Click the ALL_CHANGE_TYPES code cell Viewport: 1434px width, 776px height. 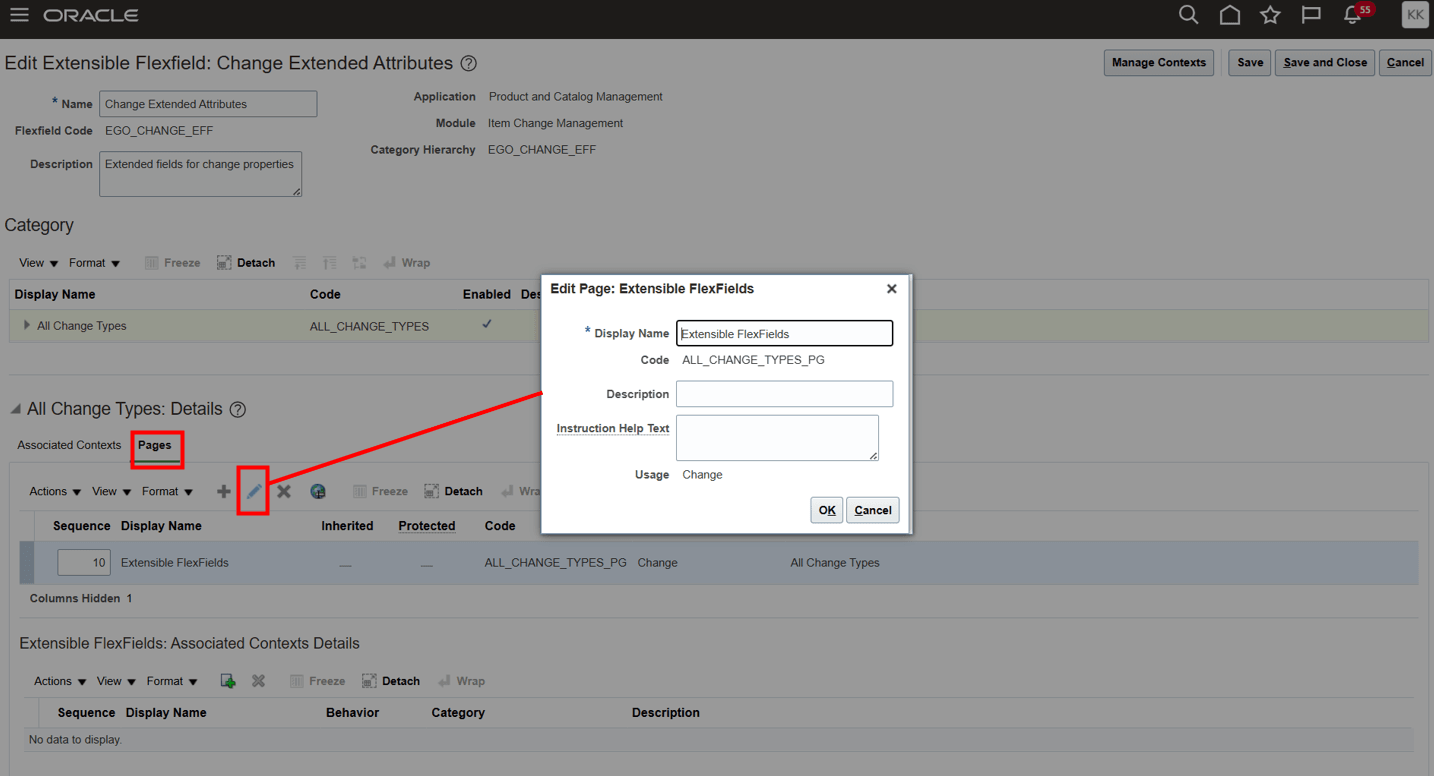369,326
